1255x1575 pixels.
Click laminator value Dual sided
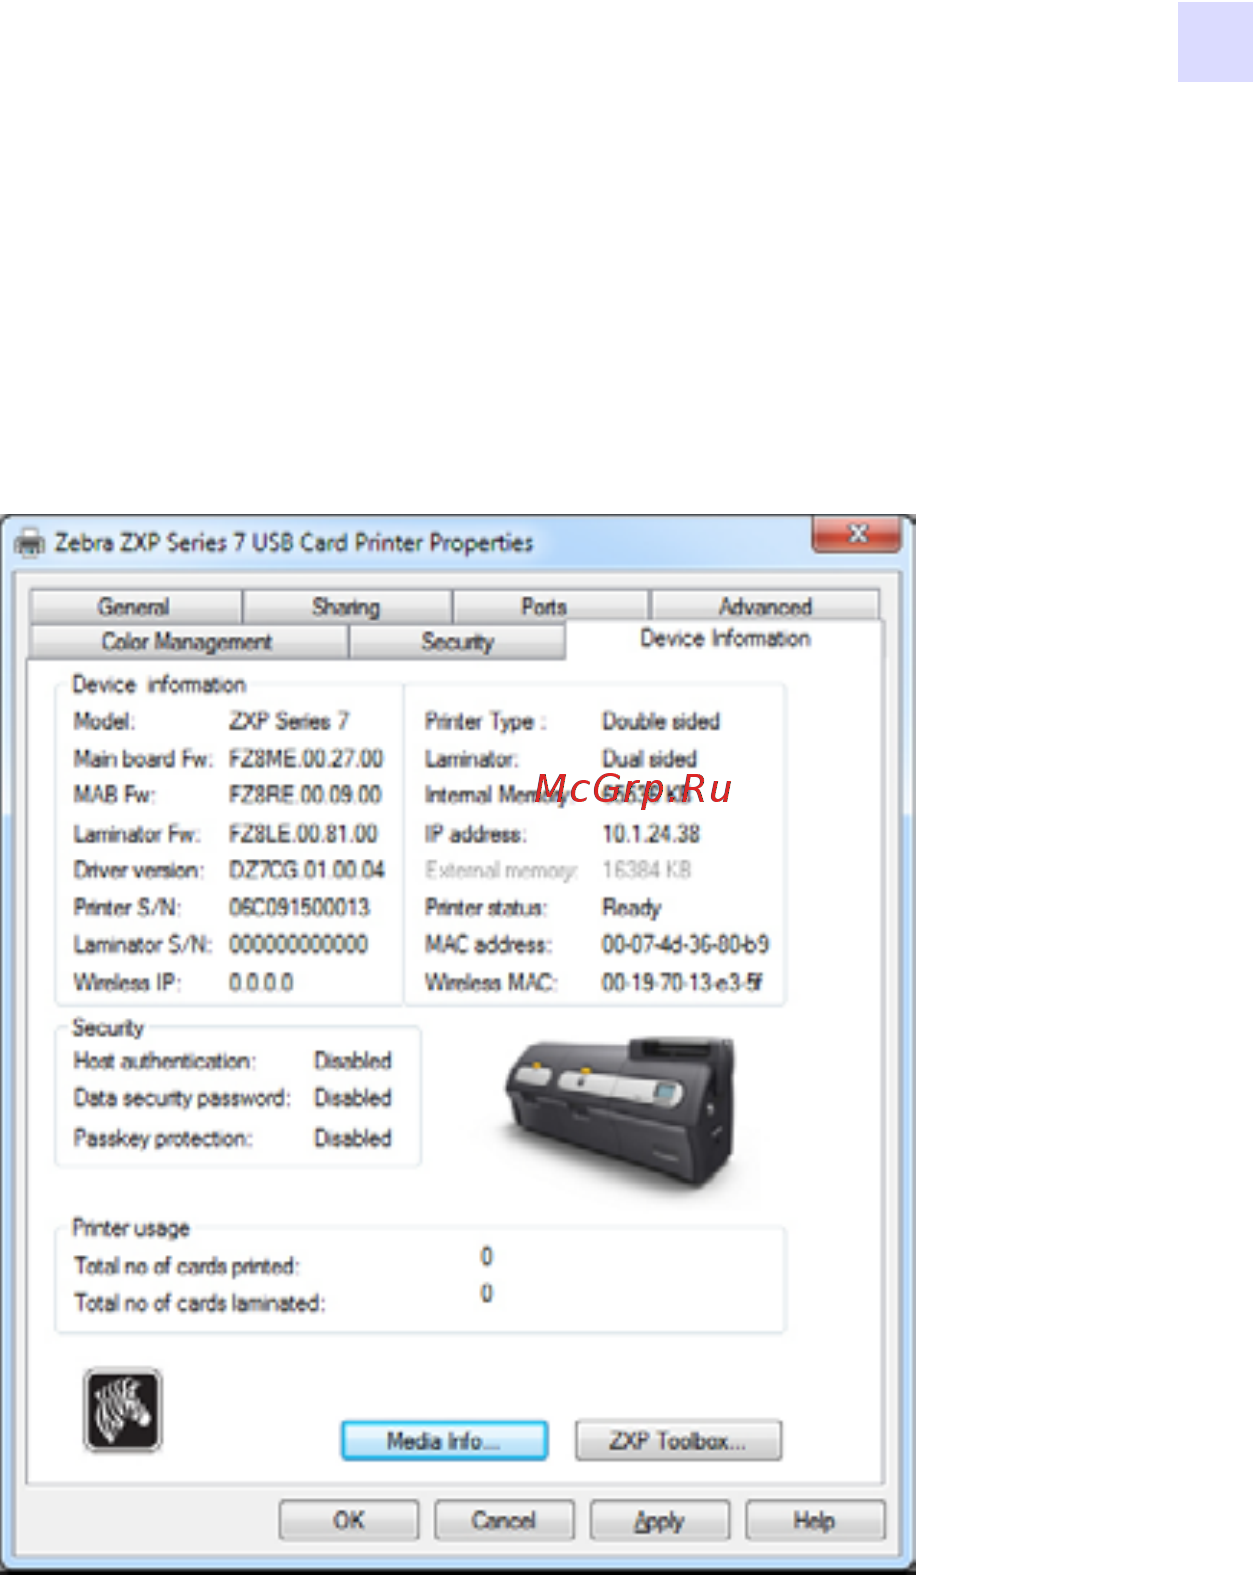pos(649,758)
